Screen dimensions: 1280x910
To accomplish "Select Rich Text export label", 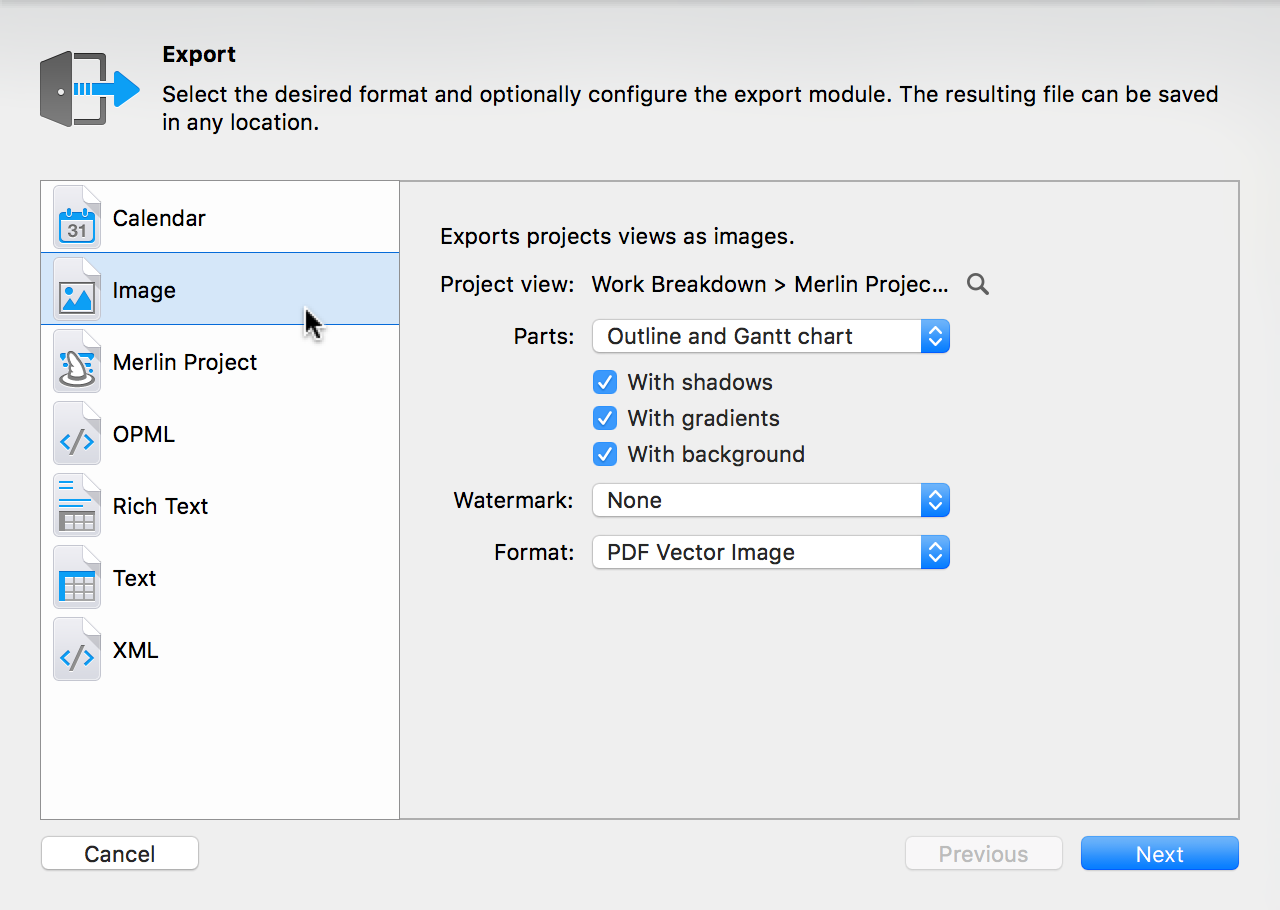I will click(160, 506).
